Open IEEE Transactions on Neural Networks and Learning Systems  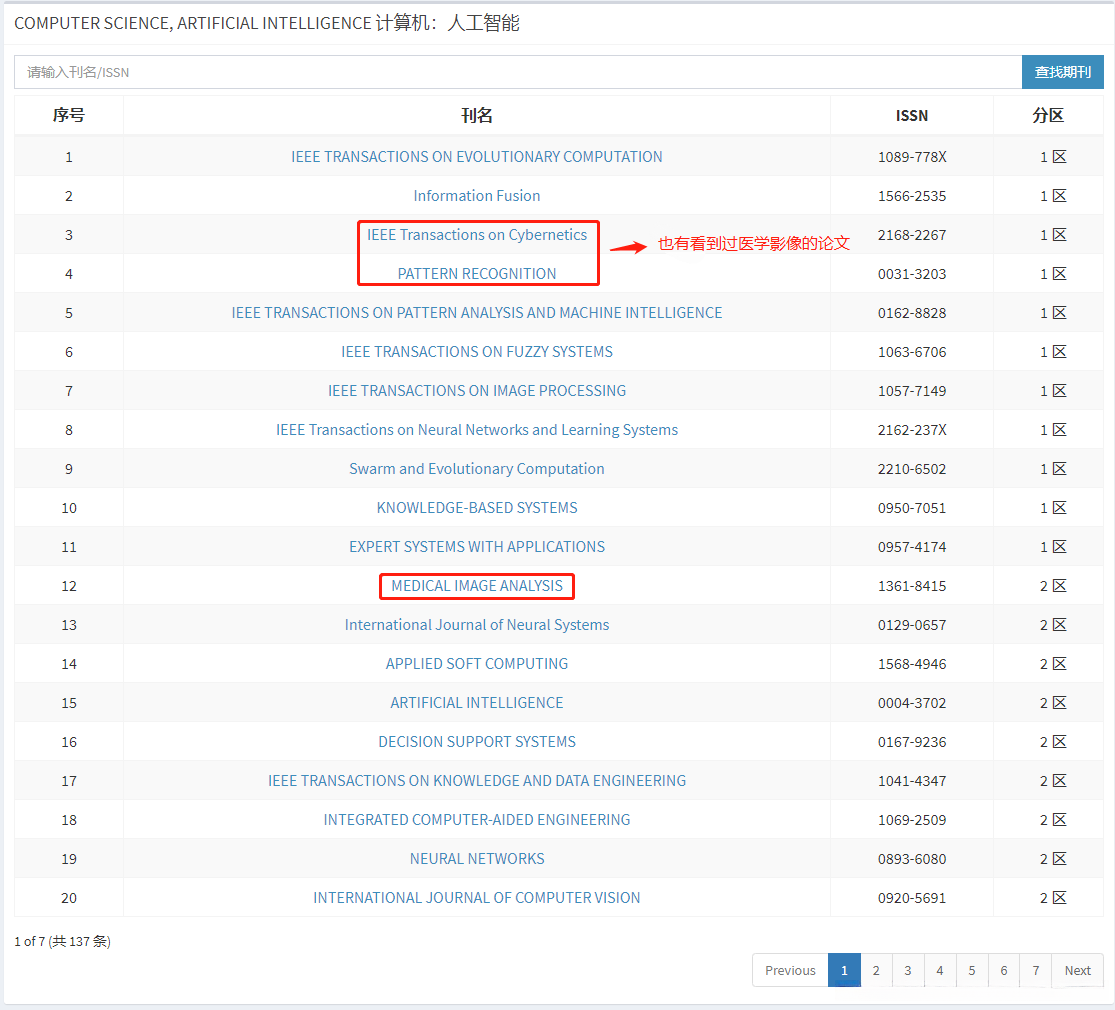(476, 430)
